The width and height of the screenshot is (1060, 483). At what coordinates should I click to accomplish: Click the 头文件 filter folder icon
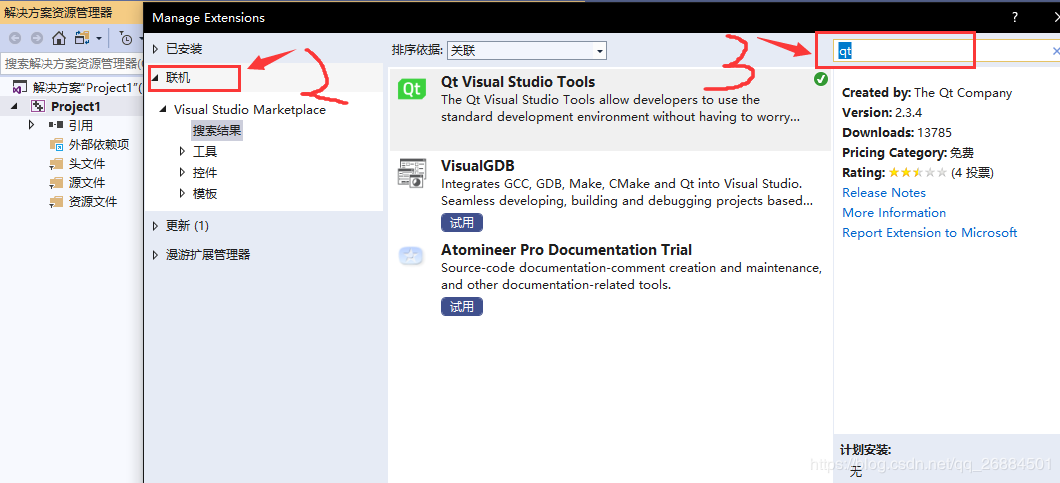pyautogui.click(x=57, y=164)
